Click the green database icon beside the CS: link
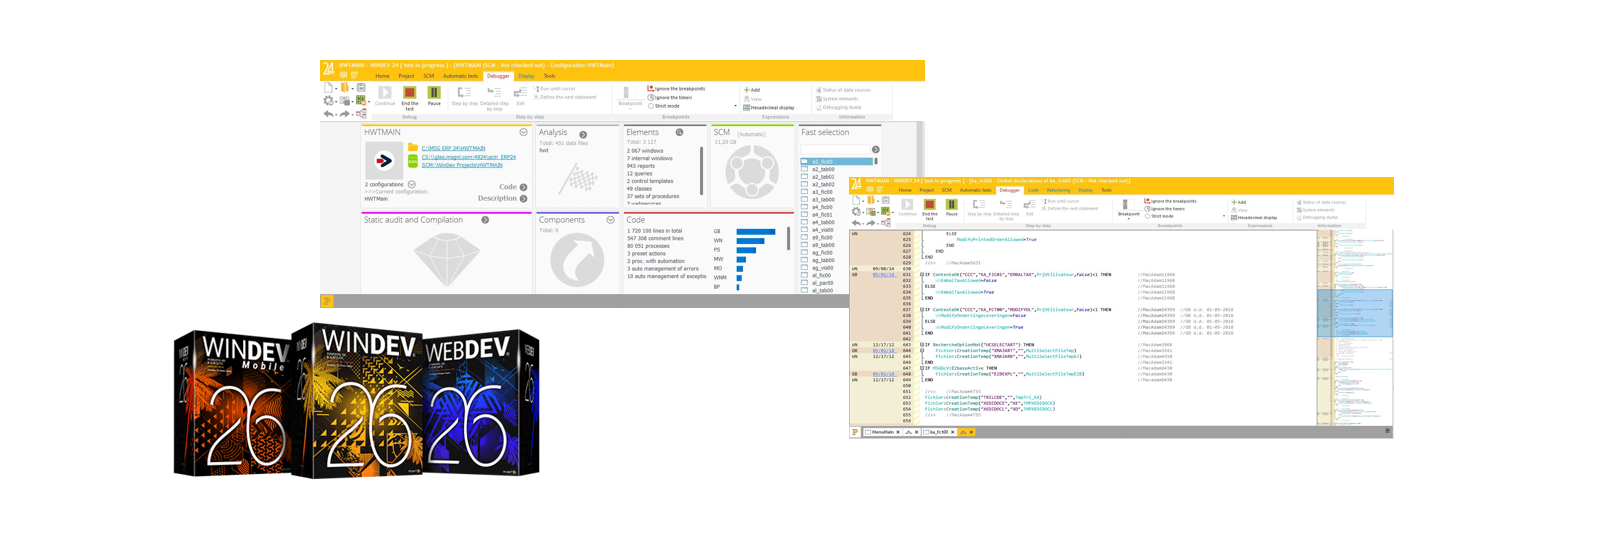The image size is (1600, 550). click(x=413, y=160)
